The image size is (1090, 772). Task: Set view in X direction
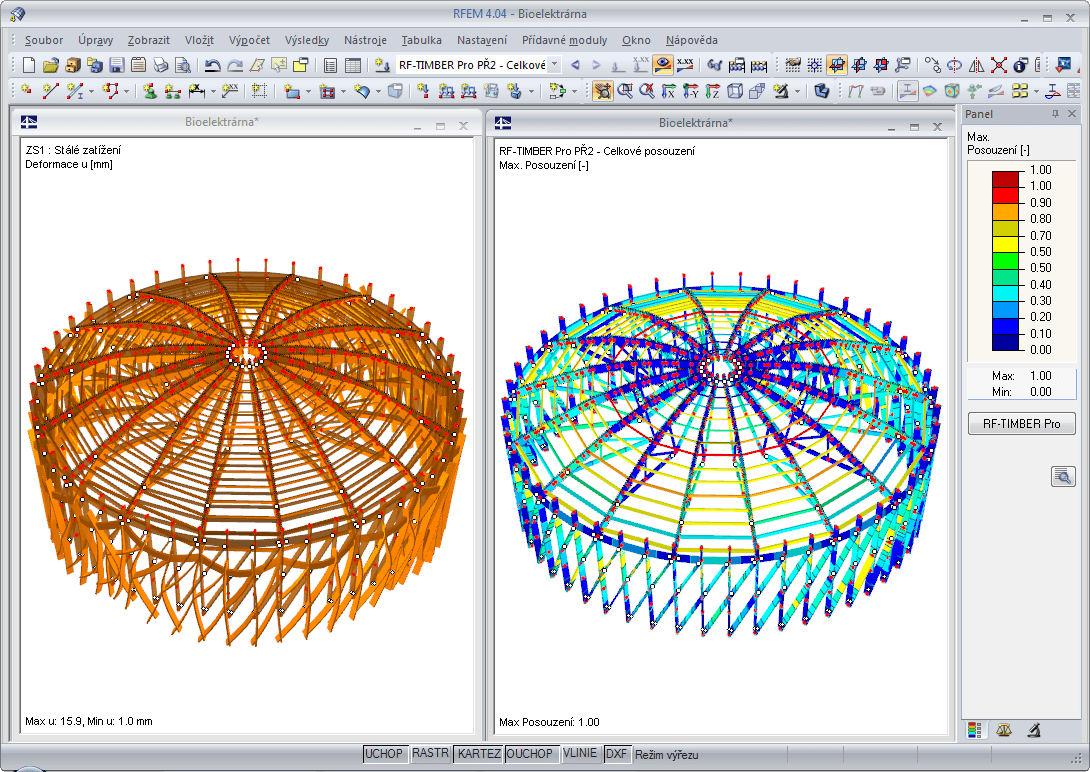coord(669,90)
